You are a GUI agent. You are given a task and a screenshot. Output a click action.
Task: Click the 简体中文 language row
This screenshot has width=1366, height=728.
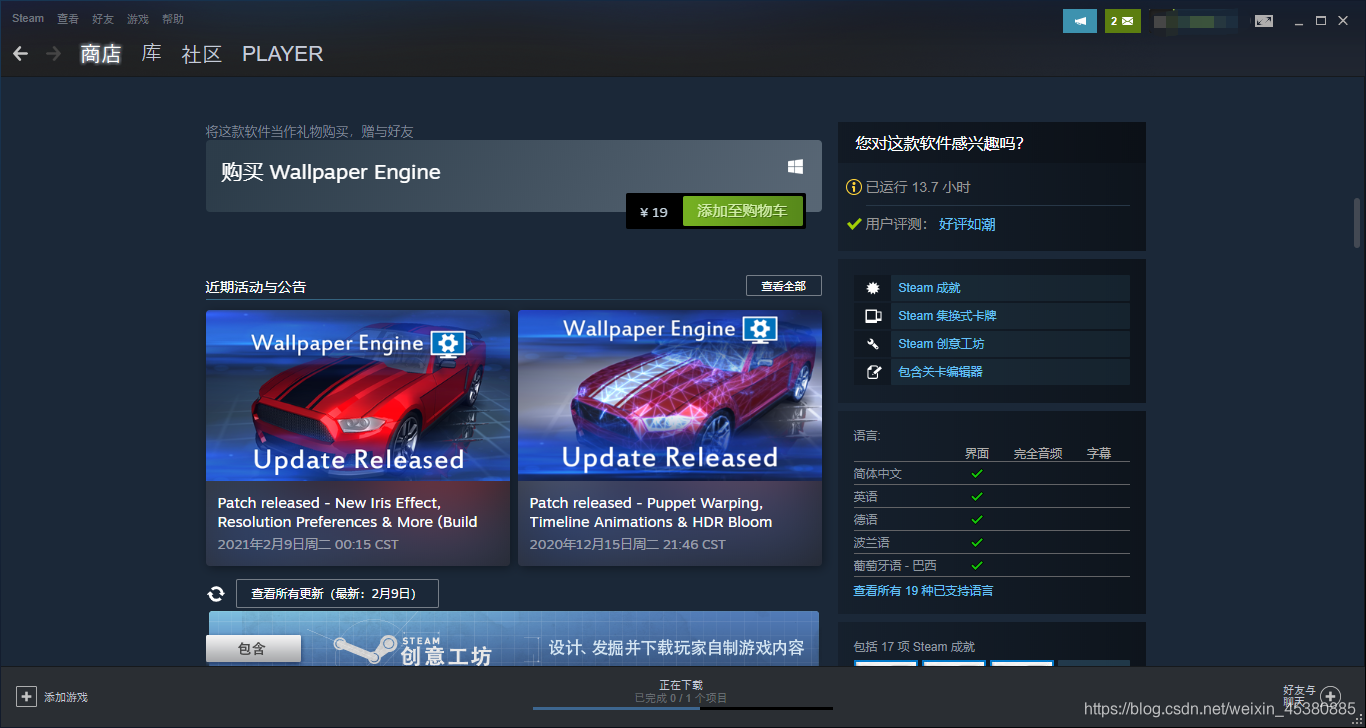pyautogui.click(x=991, y=473)
